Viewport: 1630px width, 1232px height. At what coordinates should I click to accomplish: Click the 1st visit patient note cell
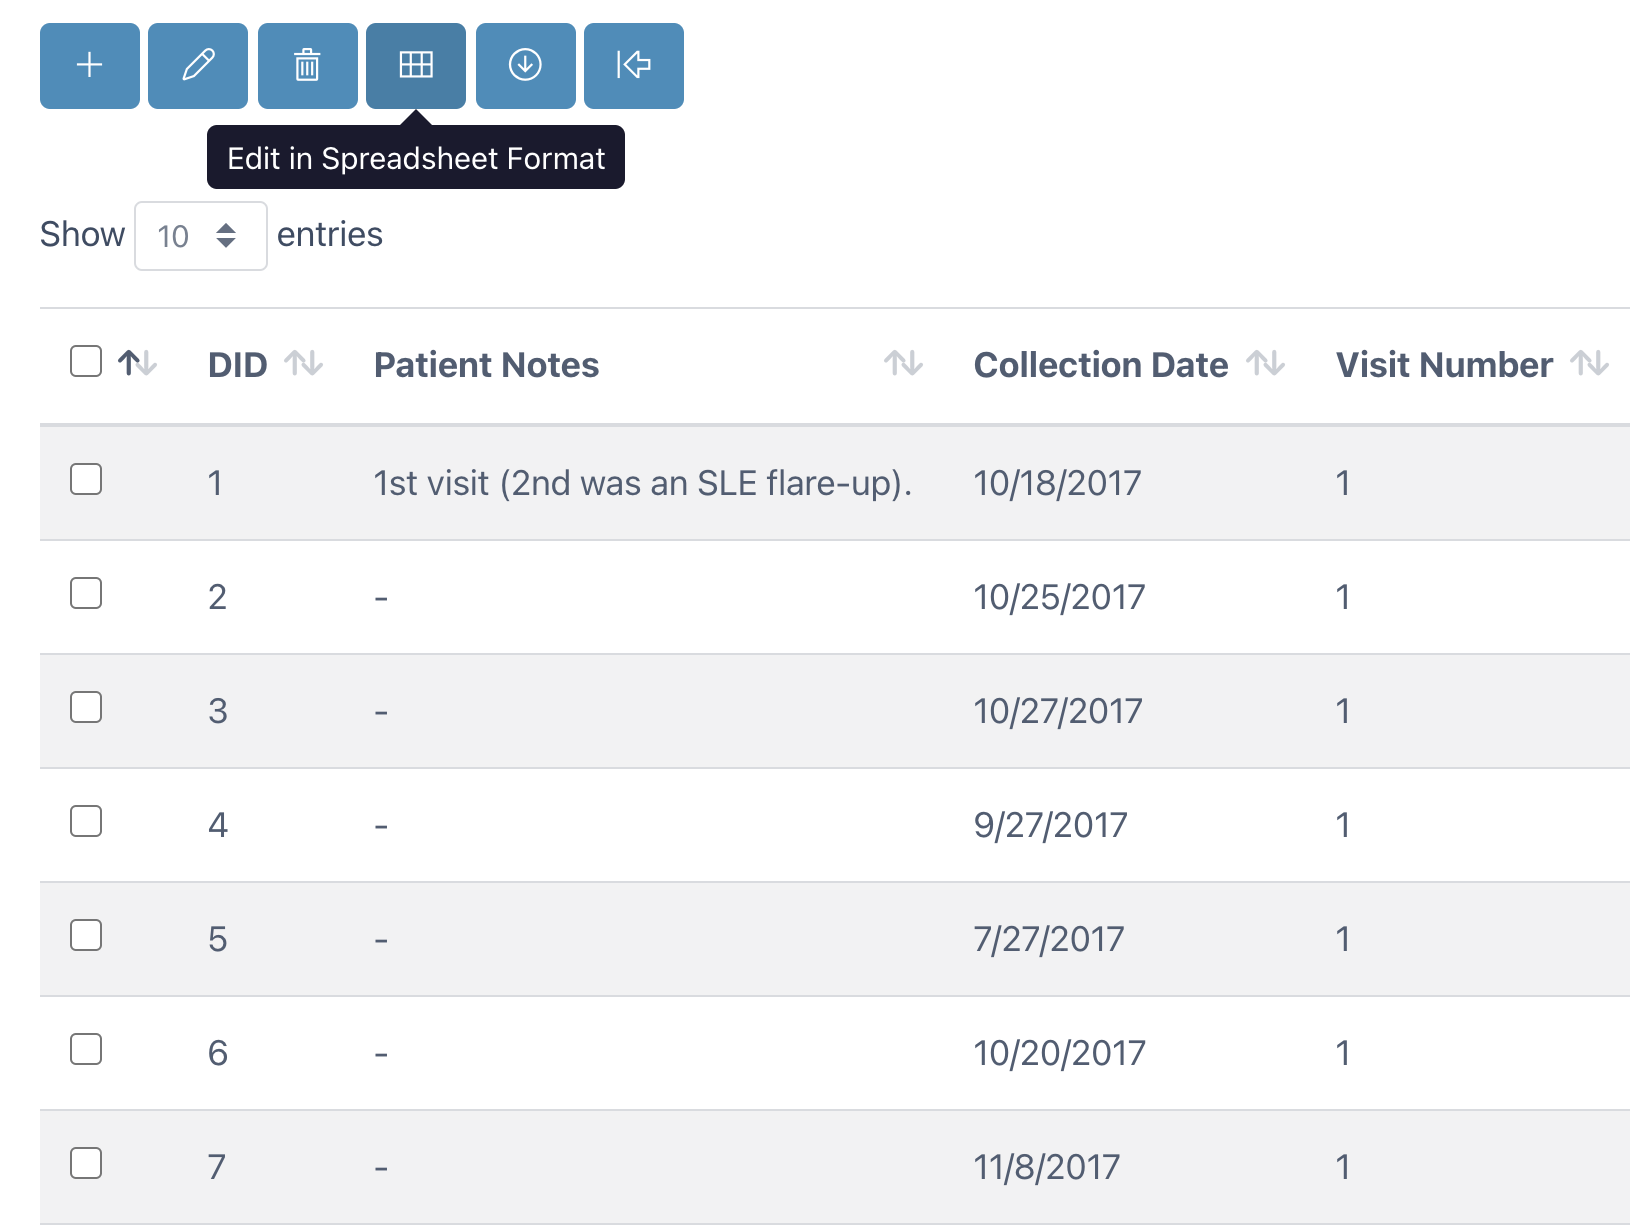(x=643, y=483)
